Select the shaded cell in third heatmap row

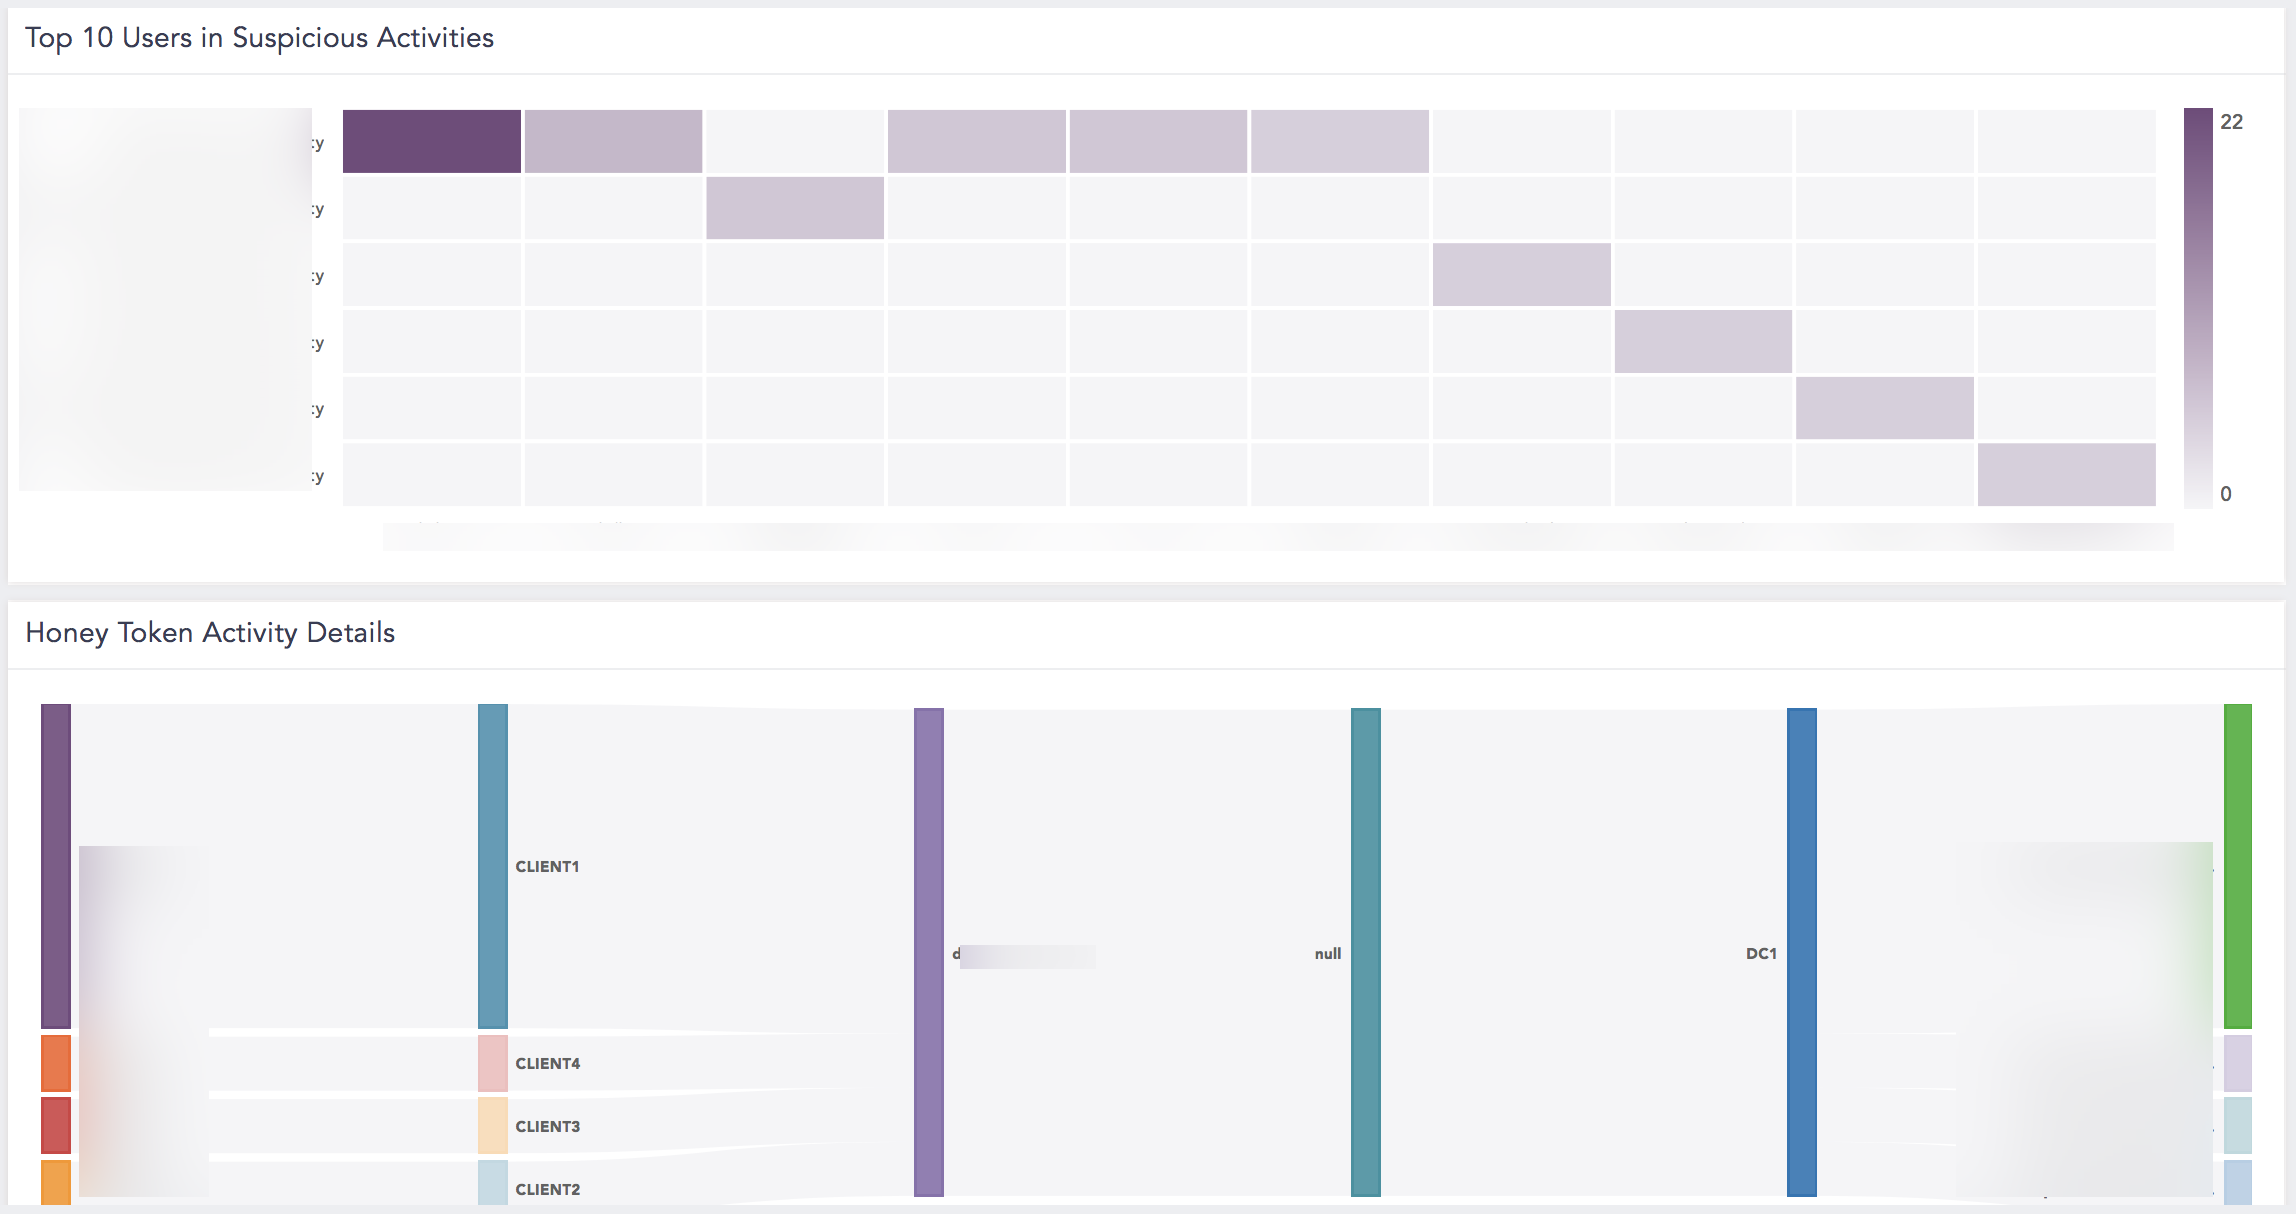click(x=1521, y=274)
